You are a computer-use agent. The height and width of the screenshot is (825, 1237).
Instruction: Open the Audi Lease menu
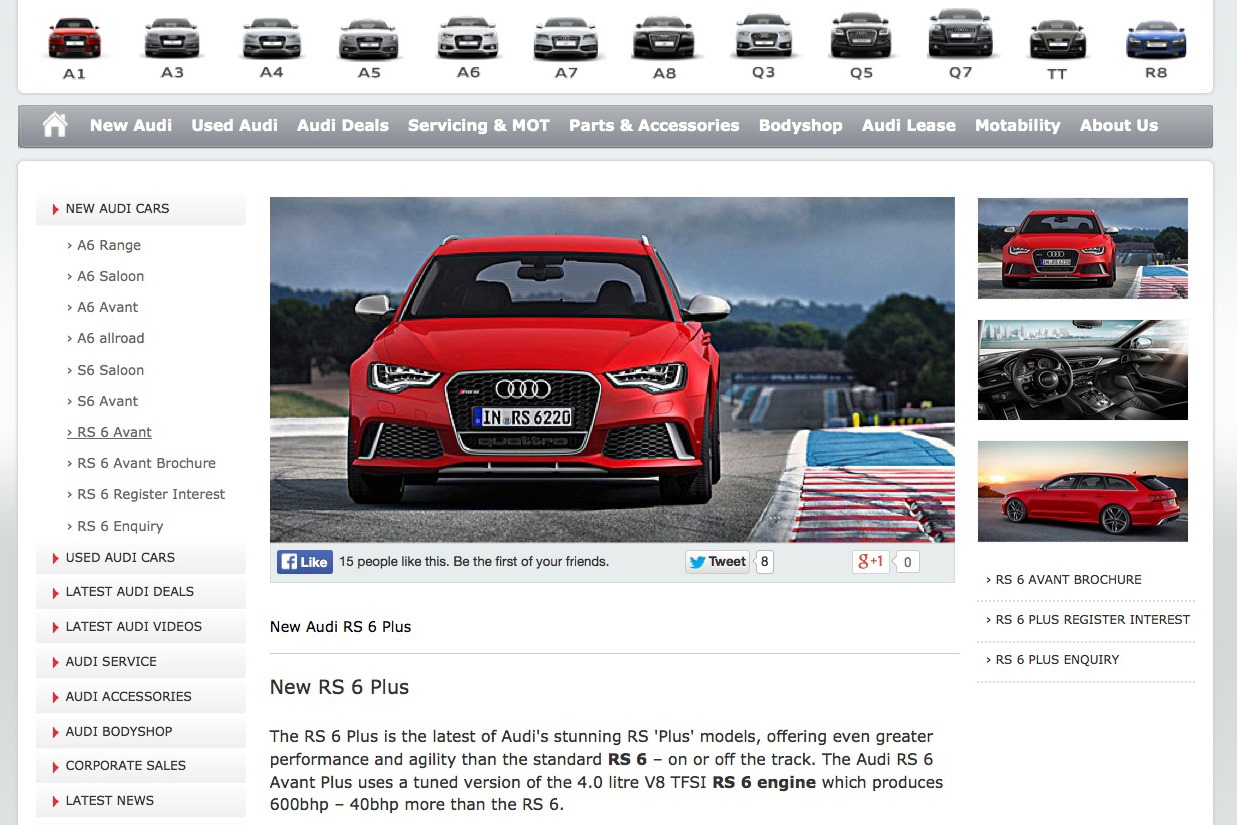tap(909, 126)
